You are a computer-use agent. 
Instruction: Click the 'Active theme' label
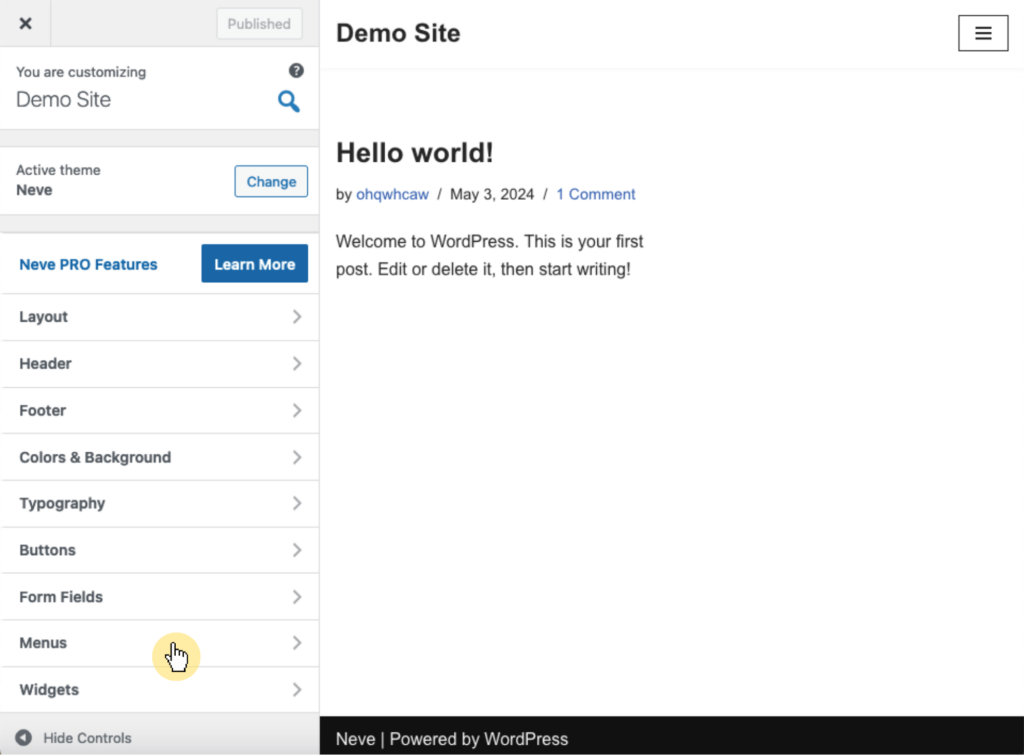pos(58,170)
